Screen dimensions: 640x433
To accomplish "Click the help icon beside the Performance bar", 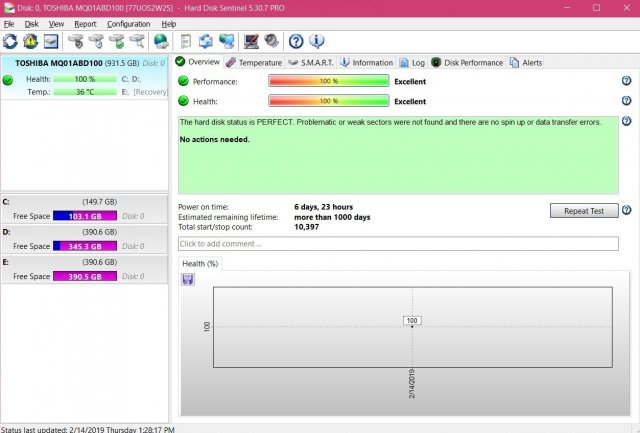I will click(x=626, y=80).
